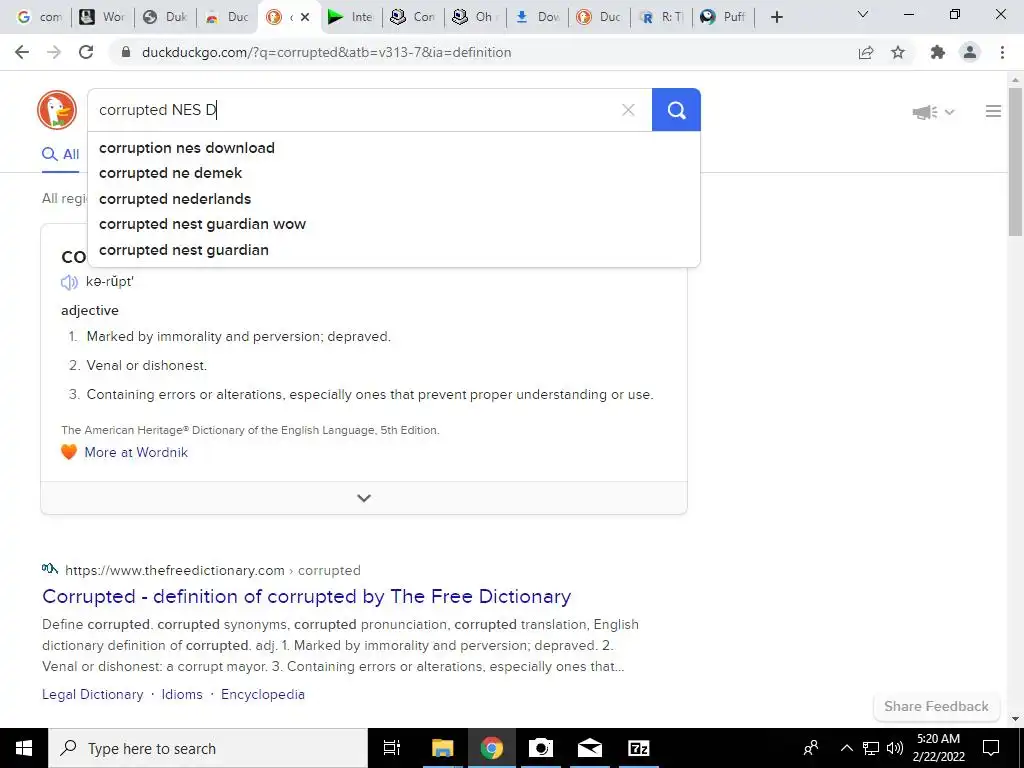Image resolution: width=1024 pixels, height=768 pixels.
Task: Click the Share Feedback button
Action: (936, 706)
